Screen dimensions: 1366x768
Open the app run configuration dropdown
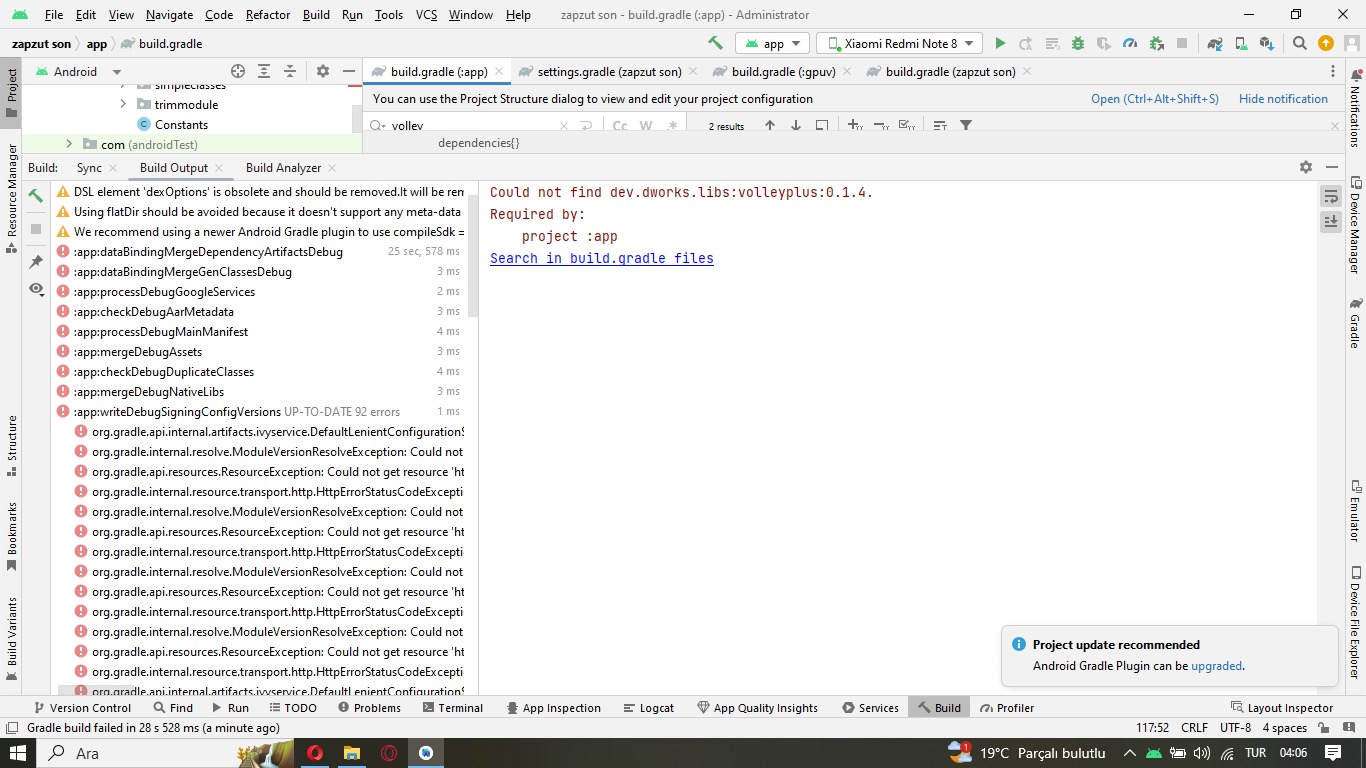click(772, 43)
